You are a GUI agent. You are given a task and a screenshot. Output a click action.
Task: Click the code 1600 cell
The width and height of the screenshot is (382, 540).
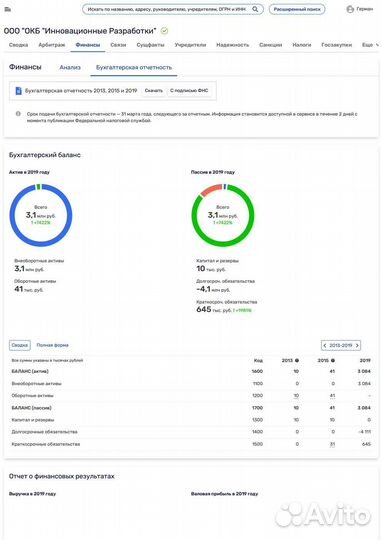(x=257, y=371)
